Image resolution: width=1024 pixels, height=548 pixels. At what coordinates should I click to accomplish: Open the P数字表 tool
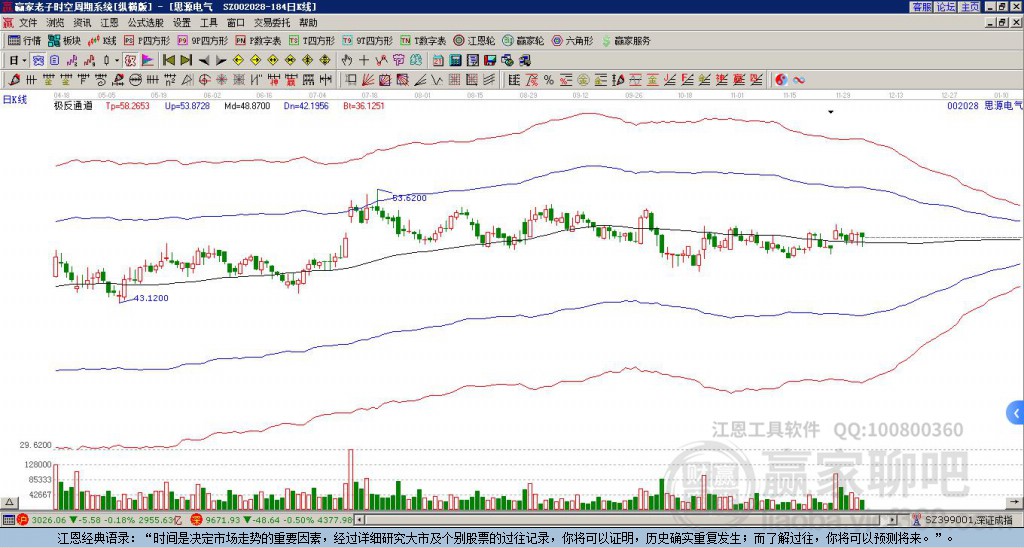coord(259,40)
